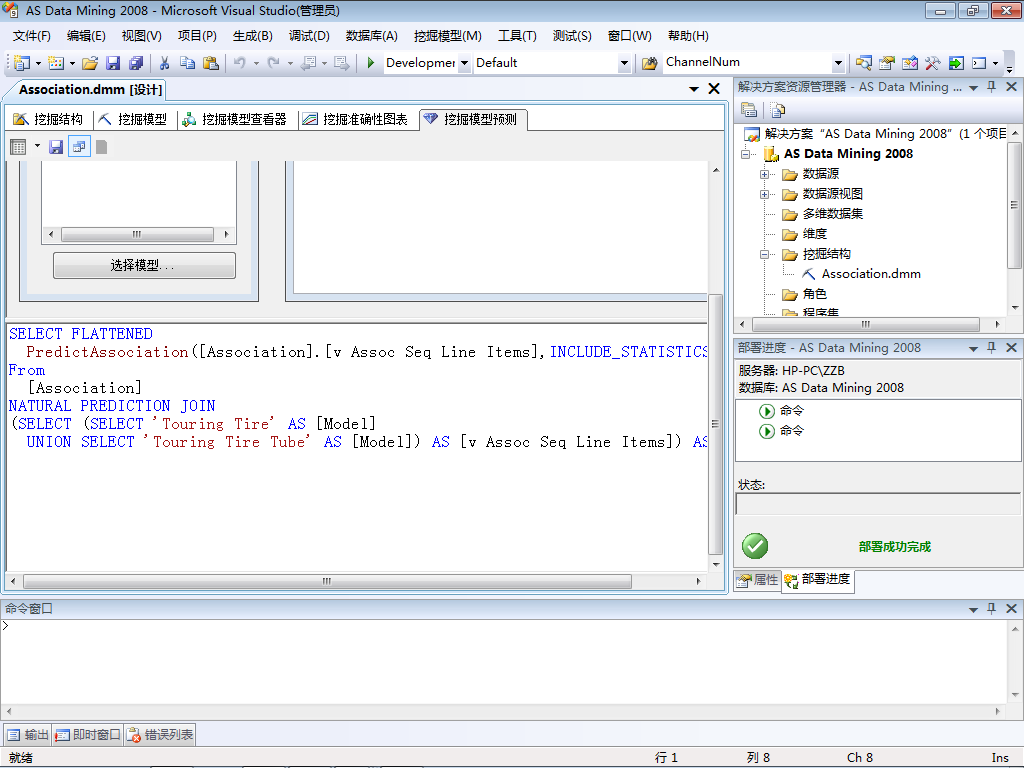This screenshot has width=1024, height=768.
Task: Open the 工具(T) menu
Action: 517,36
